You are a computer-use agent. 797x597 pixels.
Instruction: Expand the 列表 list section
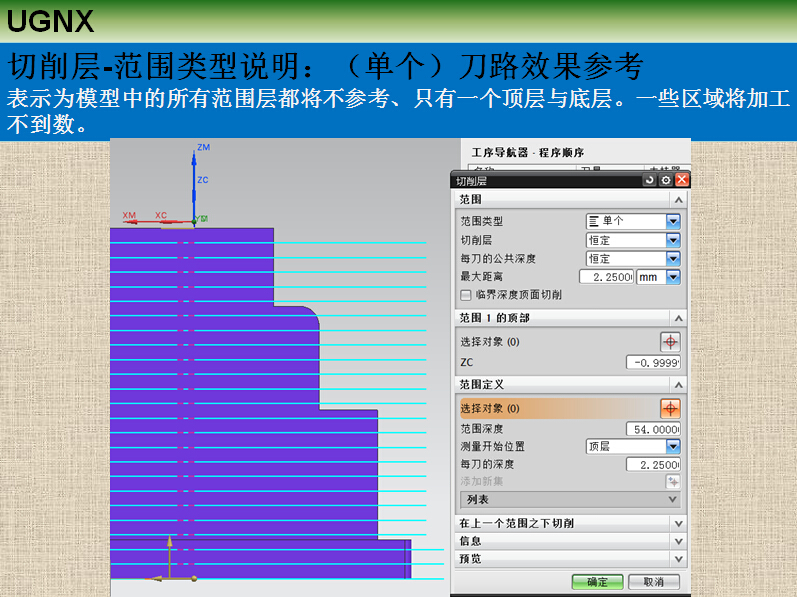(570, 499)
